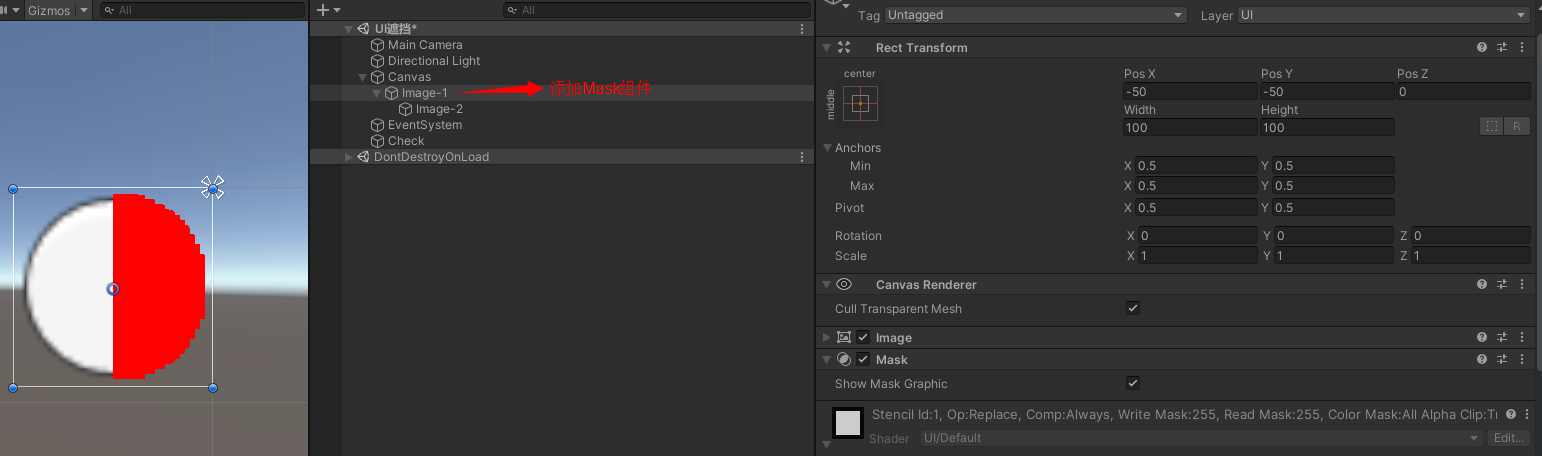1542x456 pixels.
Task: Uncheck Cull Transparent Mesh checkbox
Action: click(x=1133, y=308)
